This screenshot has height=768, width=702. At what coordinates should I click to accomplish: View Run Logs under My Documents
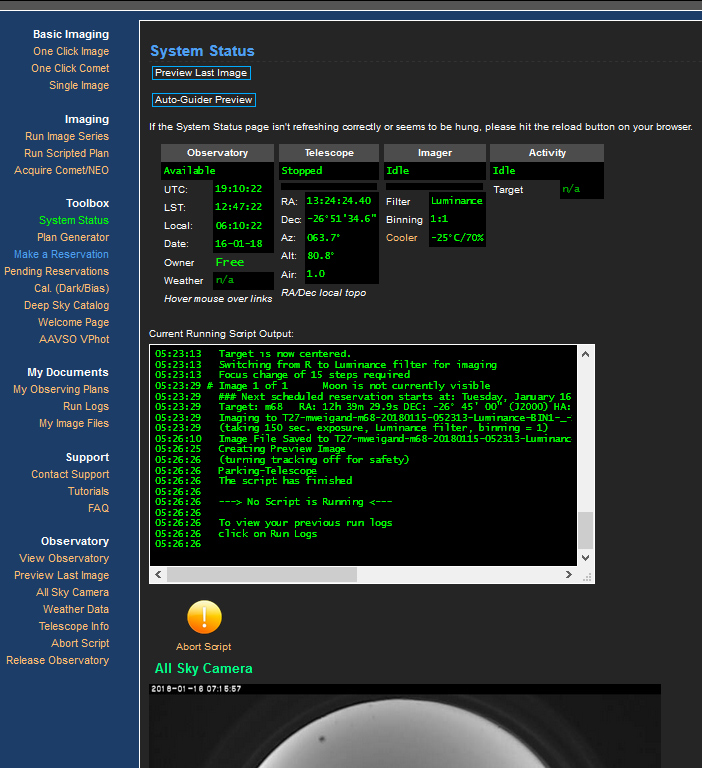point(86,406)
